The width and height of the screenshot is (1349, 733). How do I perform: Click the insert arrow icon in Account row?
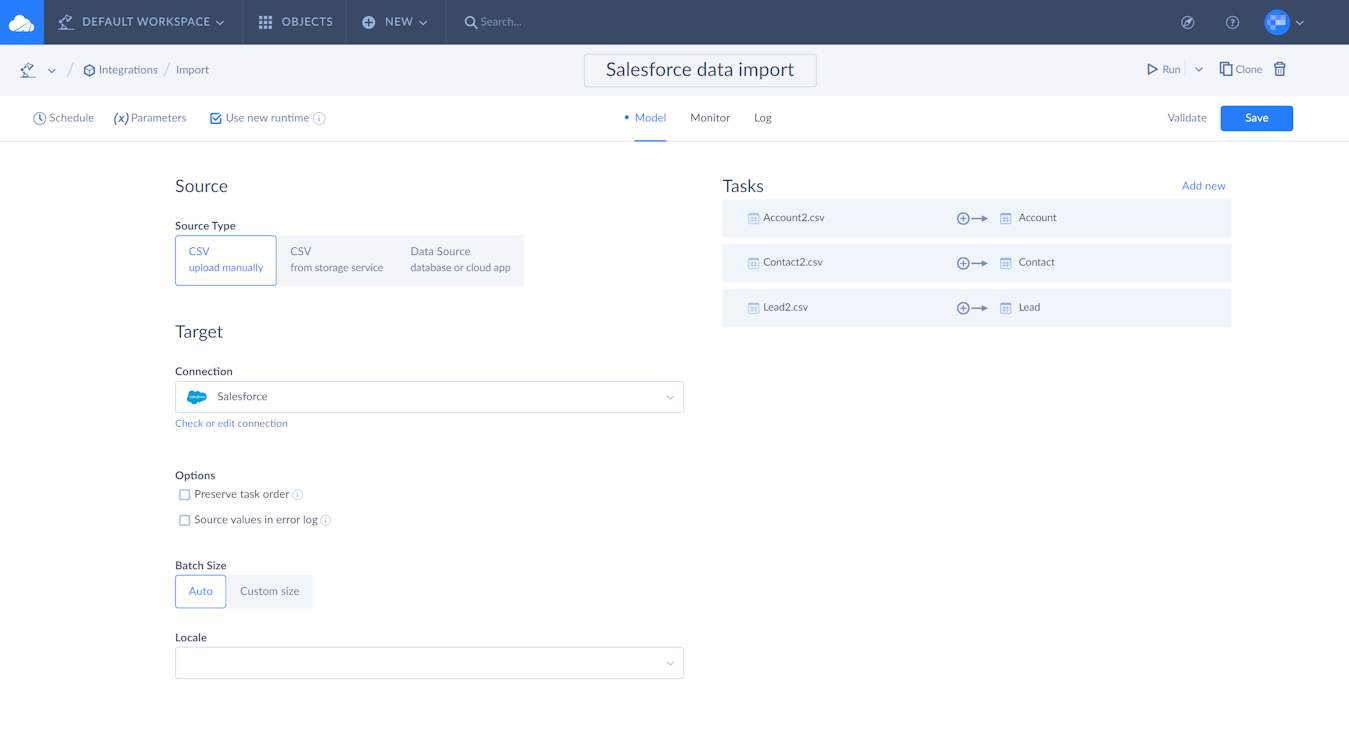tap(972, 218)
